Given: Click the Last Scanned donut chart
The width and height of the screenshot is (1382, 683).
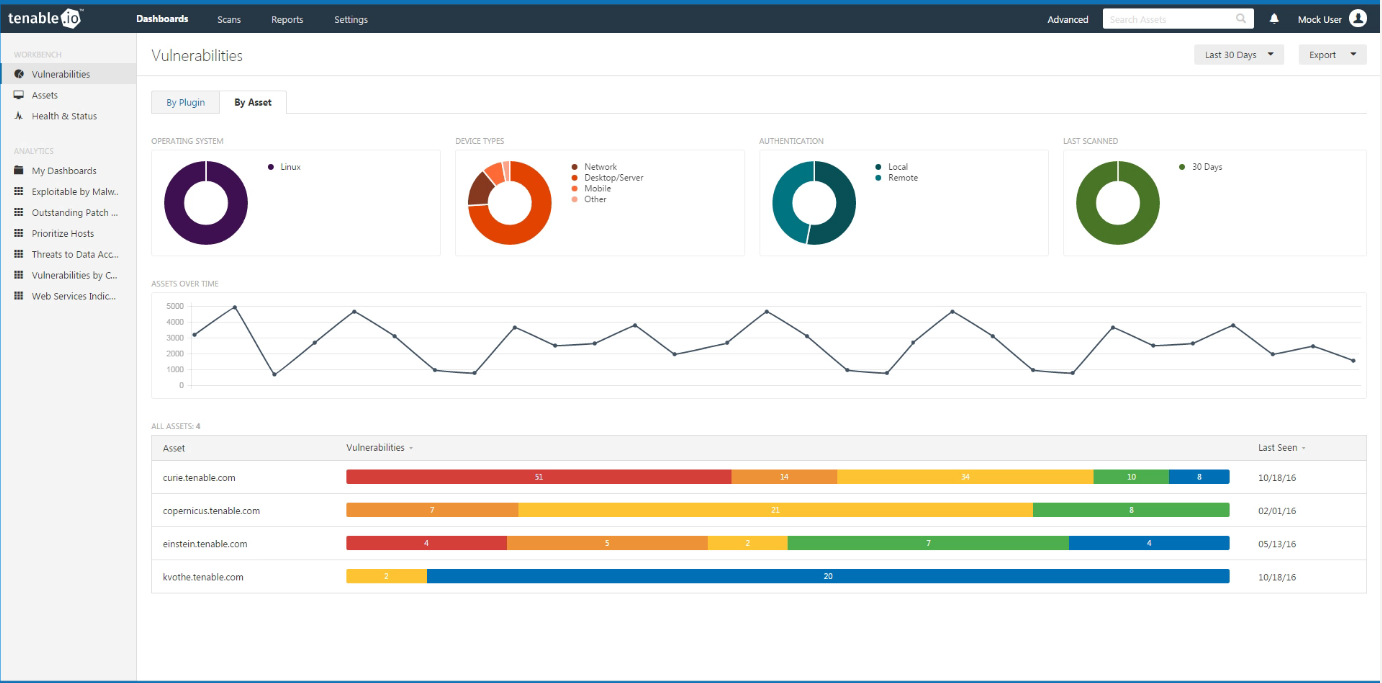Looking at the screenshot, I should point(1118,203).
